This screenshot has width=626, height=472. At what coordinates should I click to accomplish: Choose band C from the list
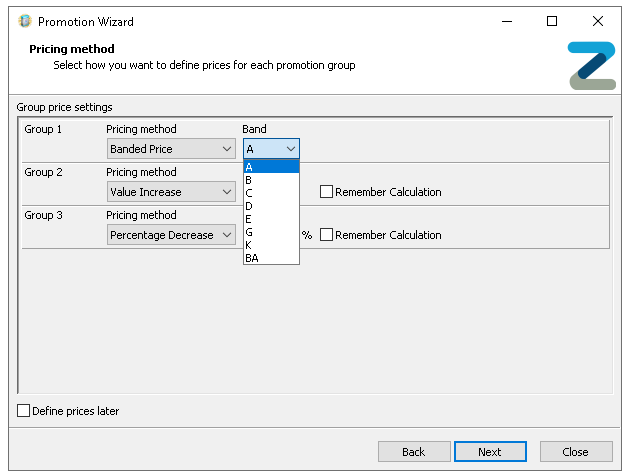270,193
